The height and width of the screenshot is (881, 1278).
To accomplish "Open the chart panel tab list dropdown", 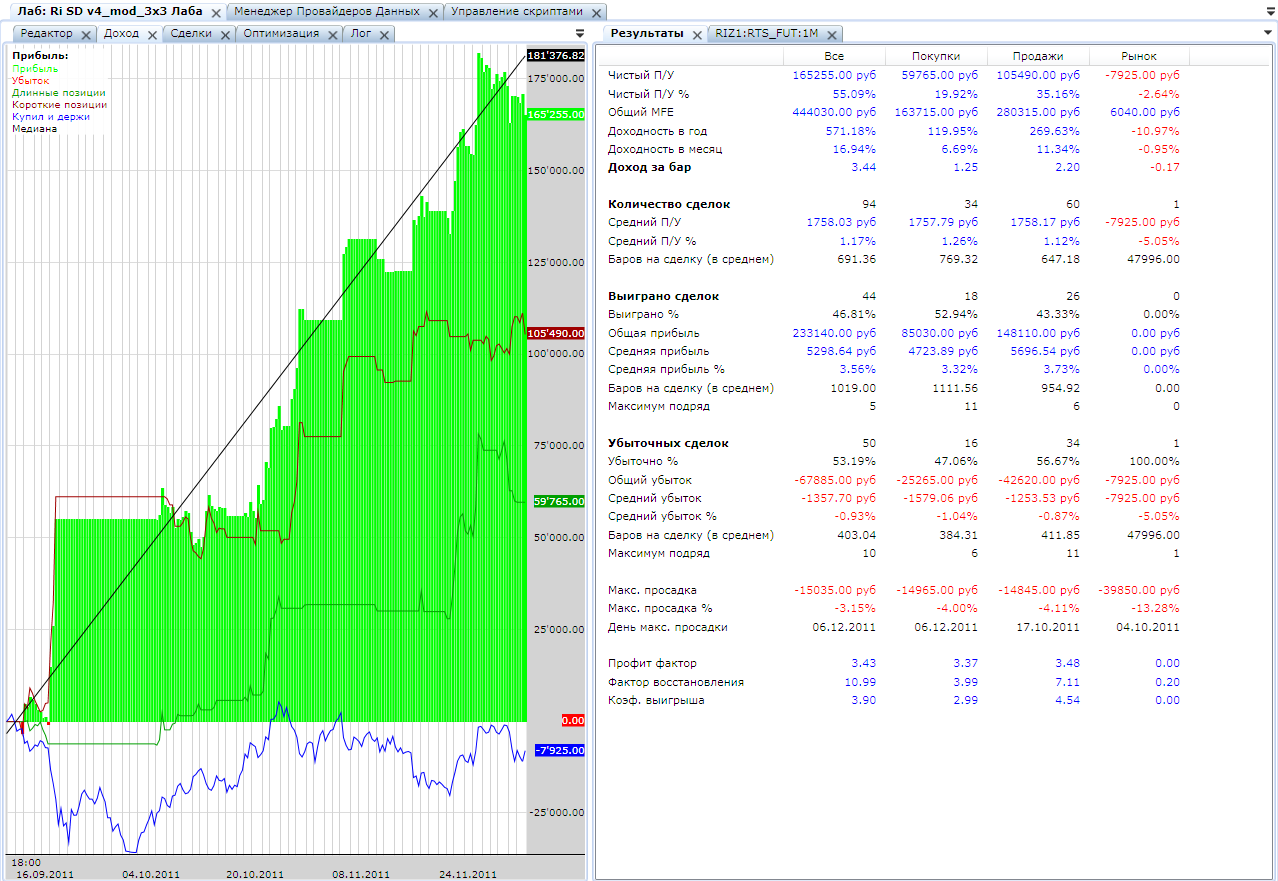I will 579,33.
